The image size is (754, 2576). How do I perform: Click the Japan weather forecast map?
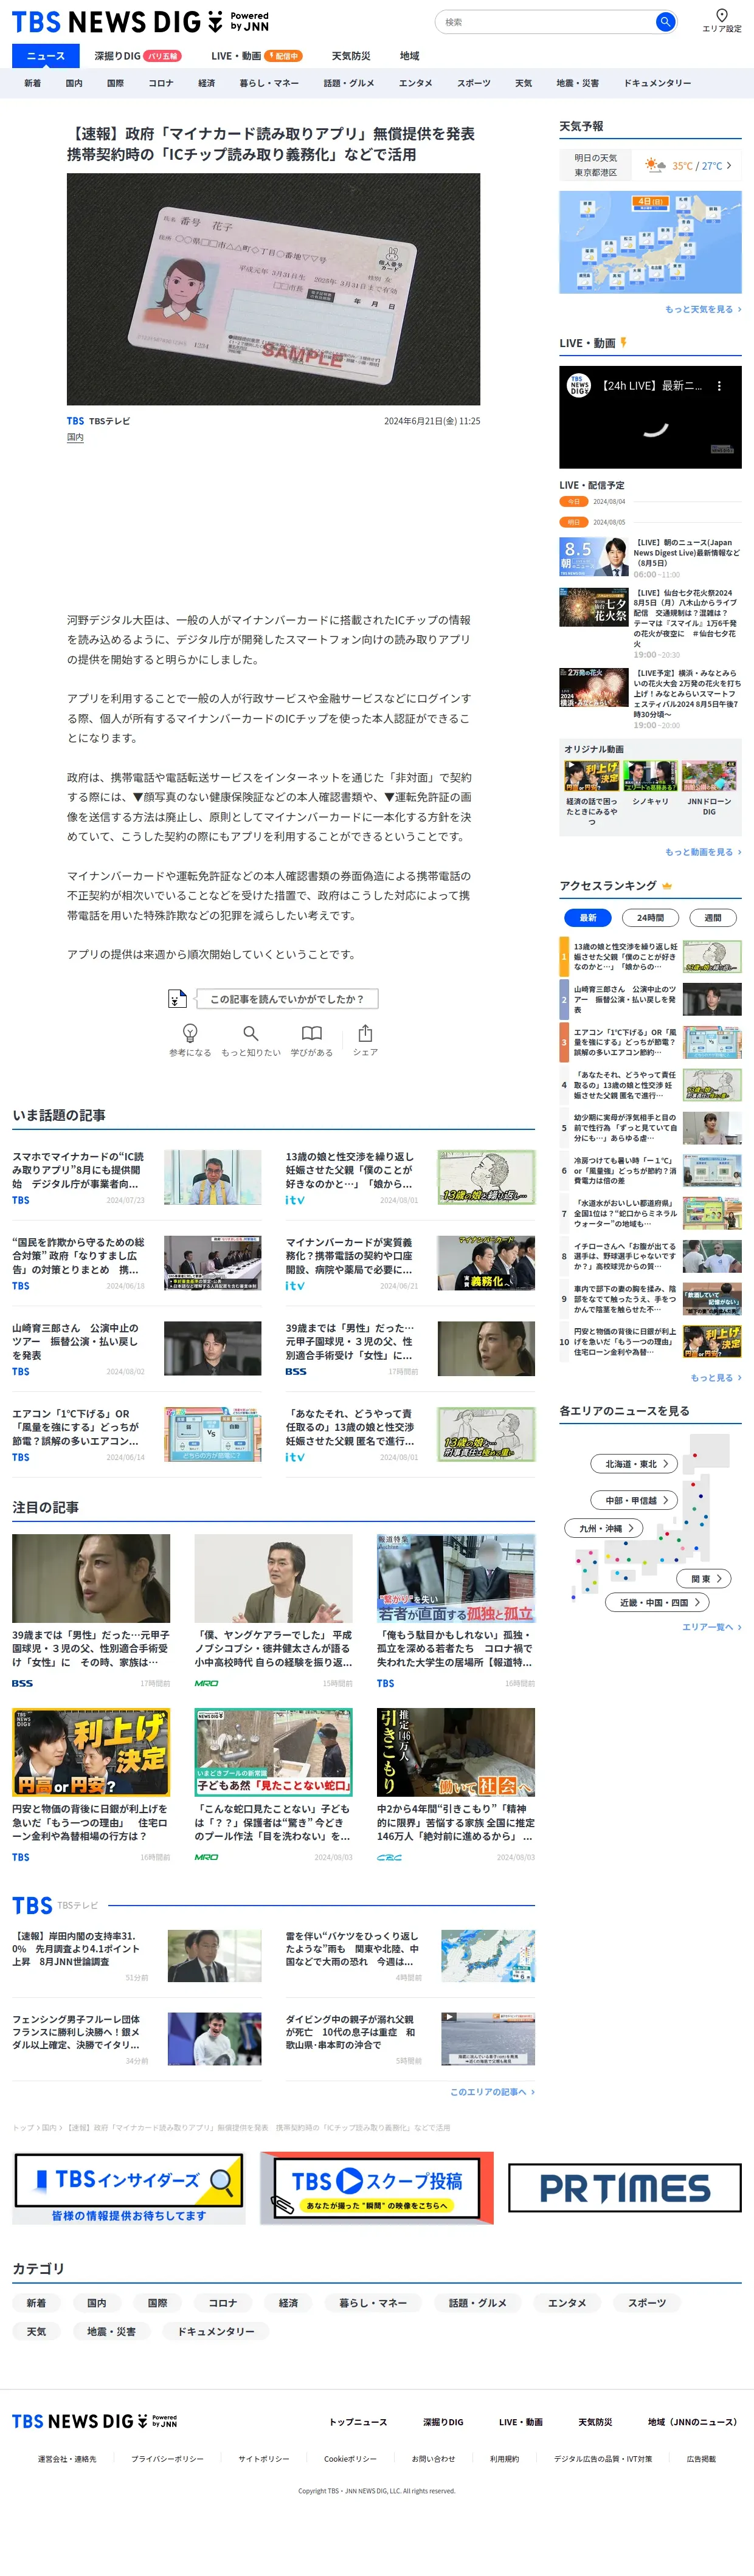650,242
